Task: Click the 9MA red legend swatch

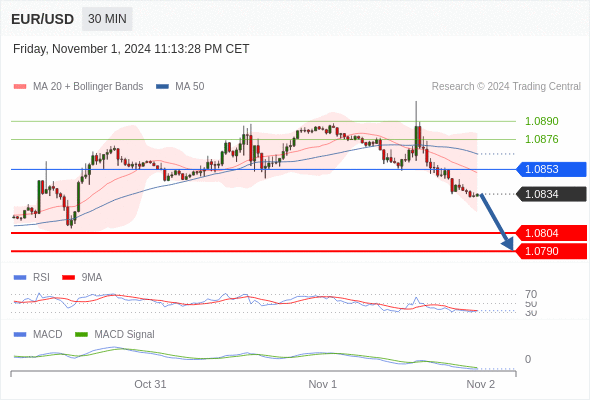Action: 68,278
